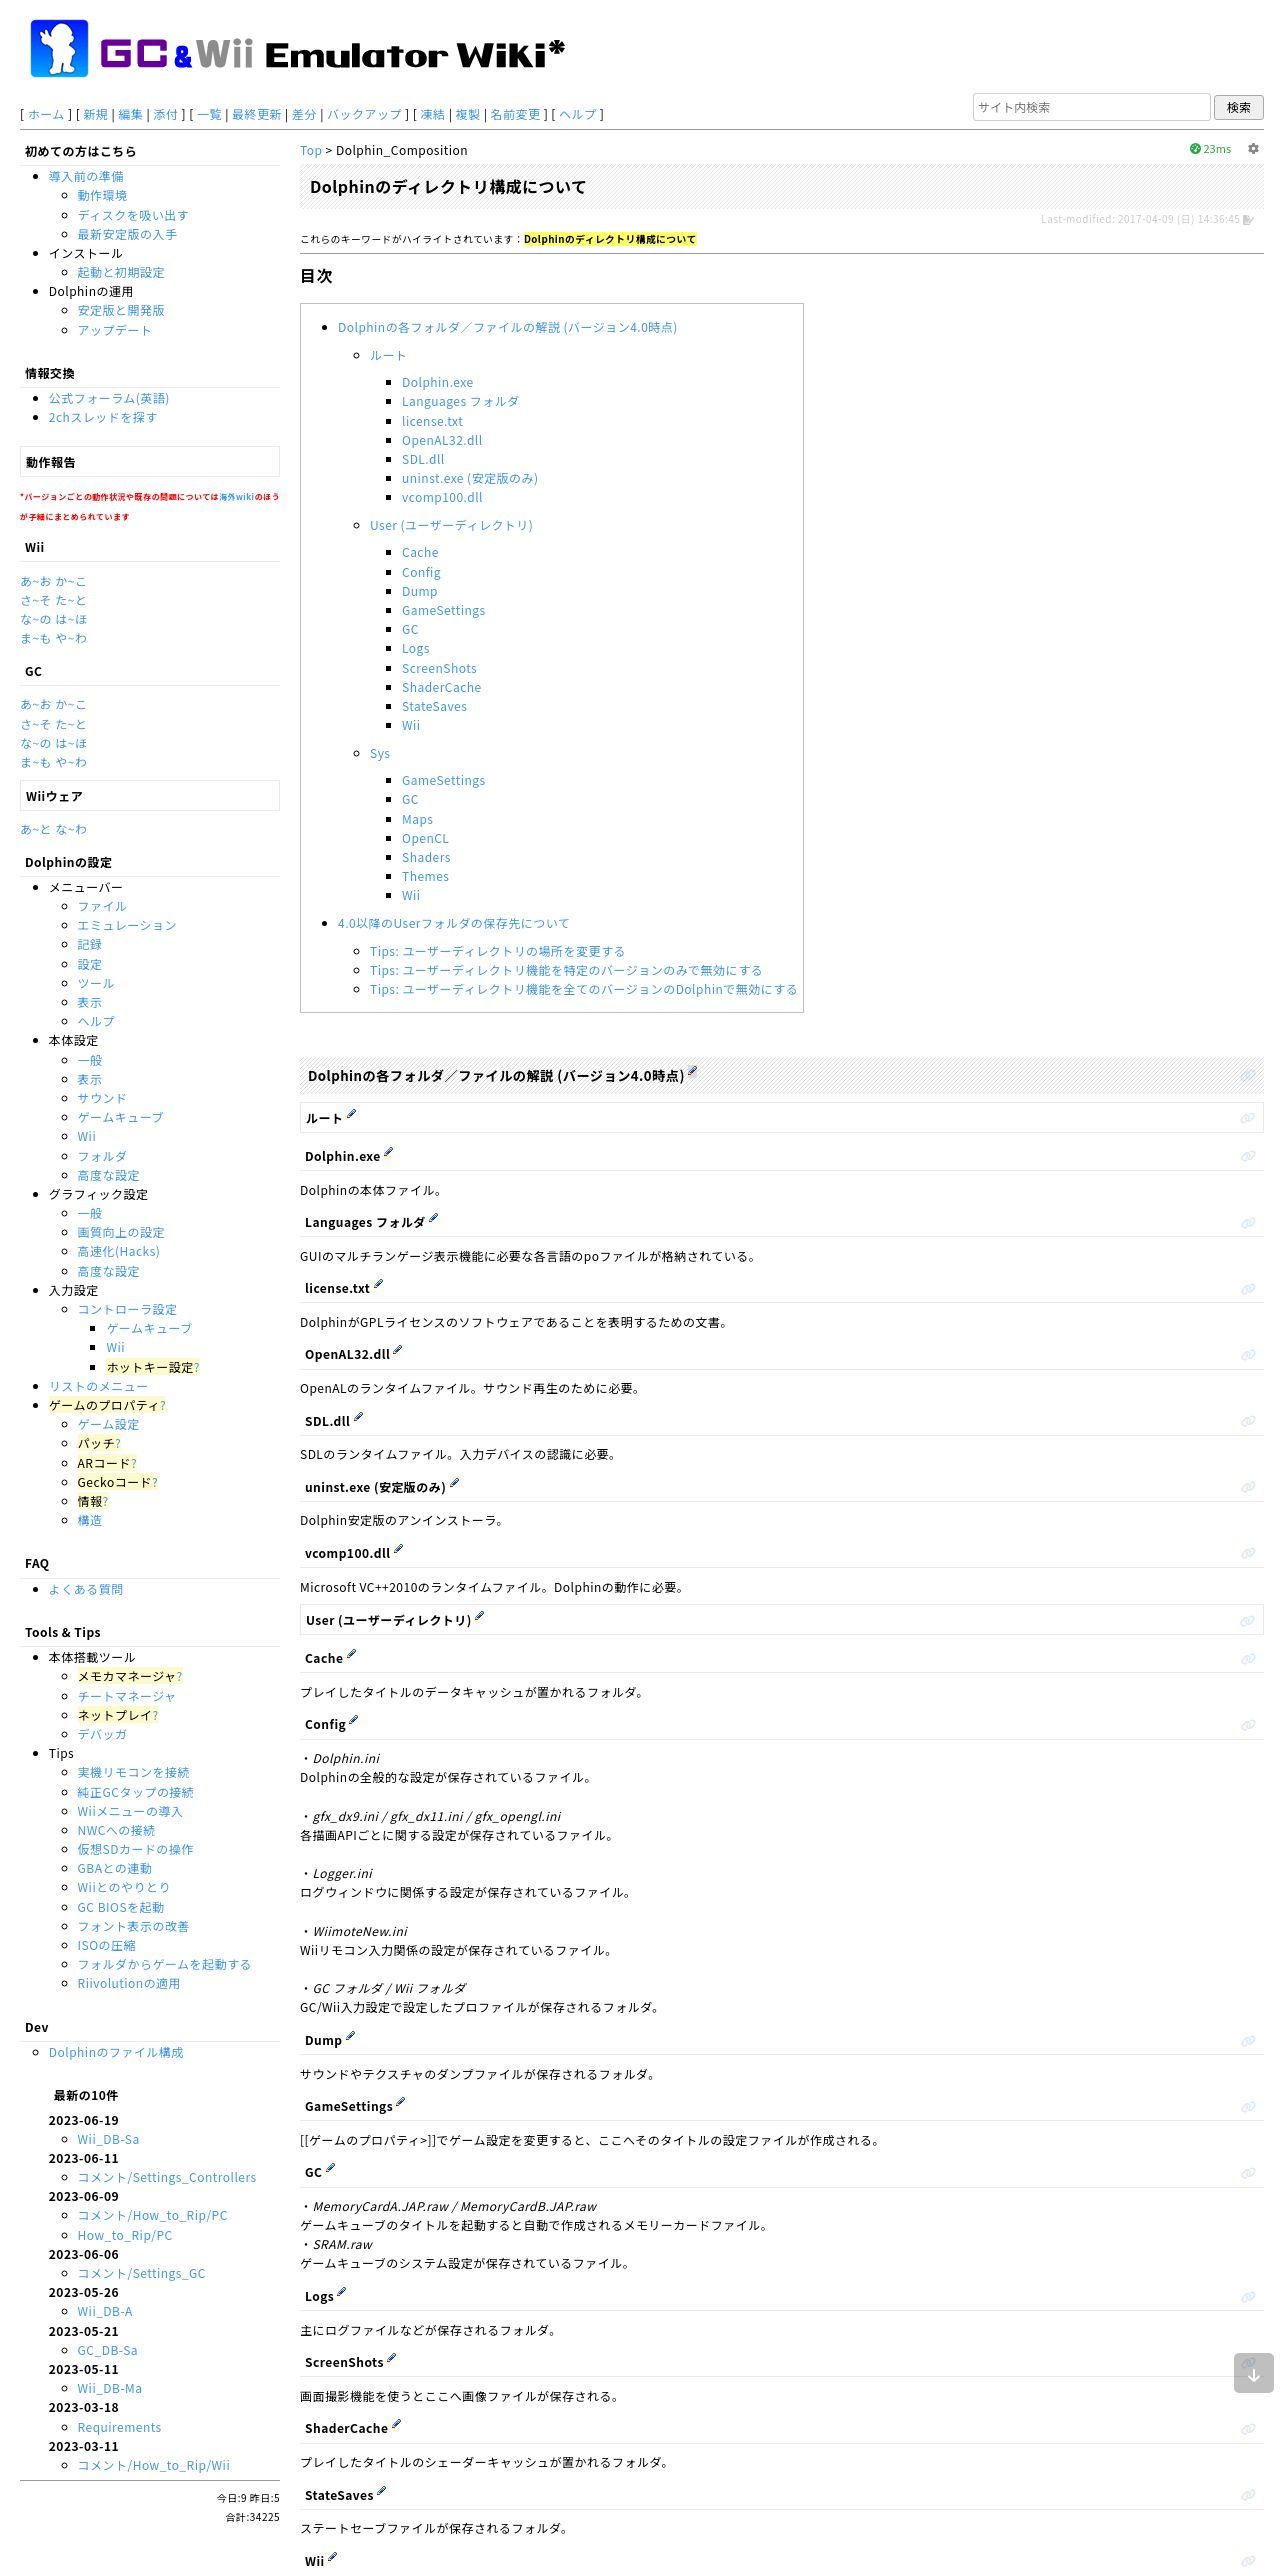
Task: Click pencil icon next to Dump heading
Action: (x=350, y=2037)
